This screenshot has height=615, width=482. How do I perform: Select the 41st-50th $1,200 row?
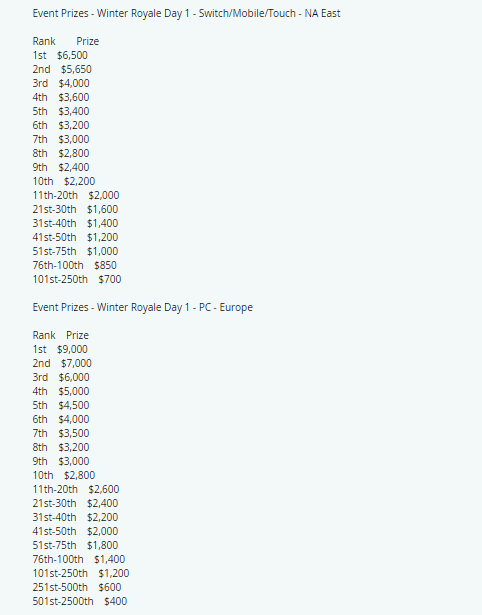pos(75,237)
